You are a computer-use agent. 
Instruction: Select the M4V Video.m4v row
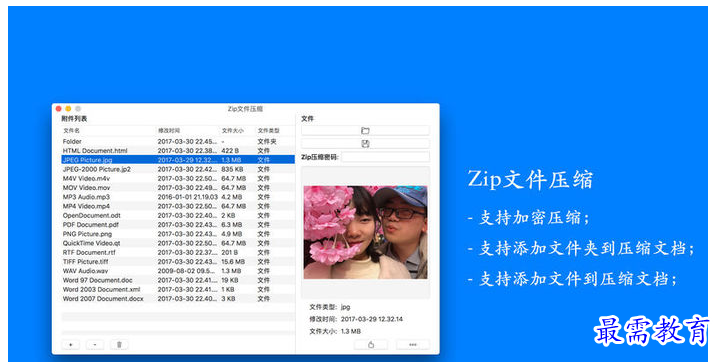coord(178,178)
